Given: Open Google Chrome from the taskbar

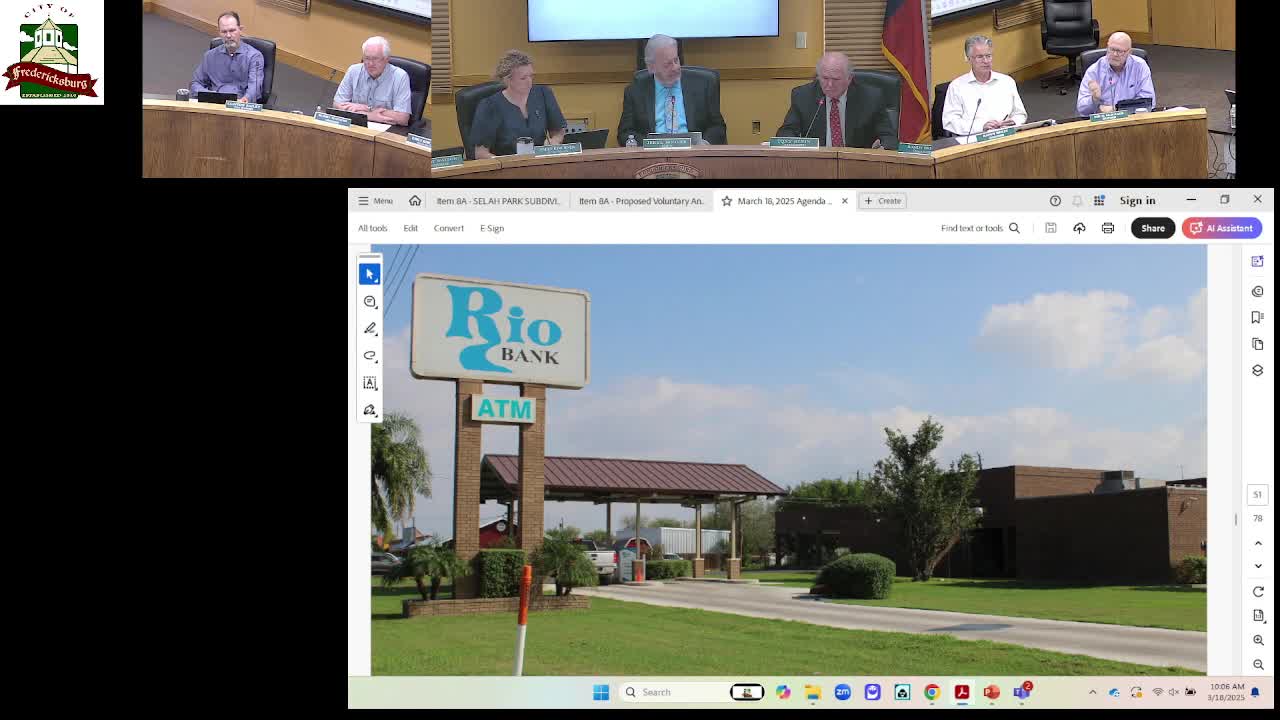Looking at the screenshot, I should tap(932, 692).
